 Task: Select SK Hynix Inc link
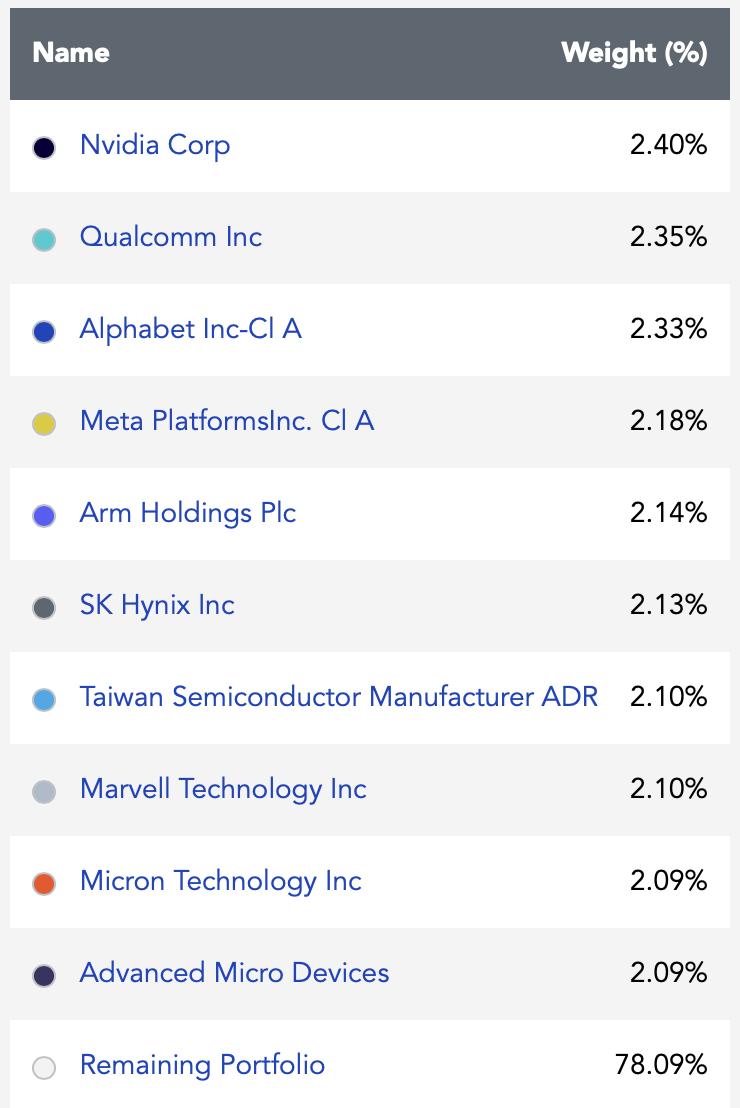[x=157, y=606]
